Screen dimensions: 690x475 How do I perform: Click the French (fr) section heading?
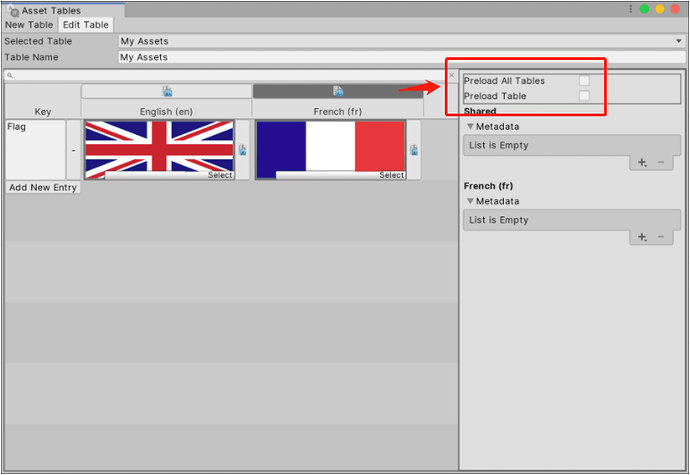coord(488,186)
